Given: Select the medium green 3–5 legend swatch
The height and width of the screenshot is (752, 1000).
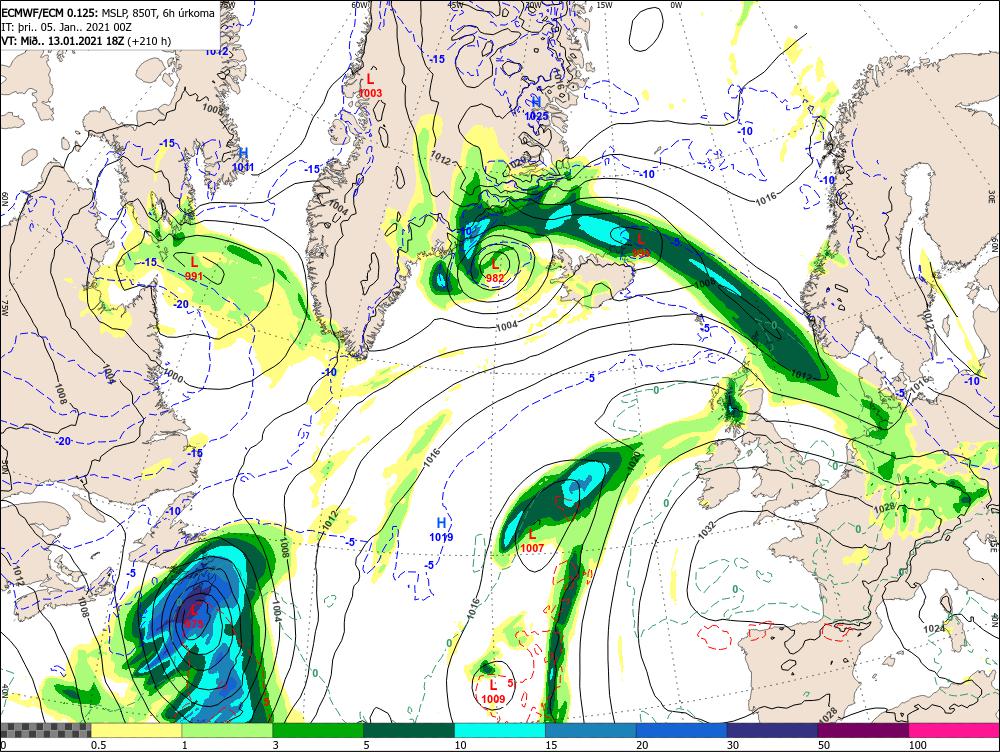Looking at the screenshot, I should point(318,730).
